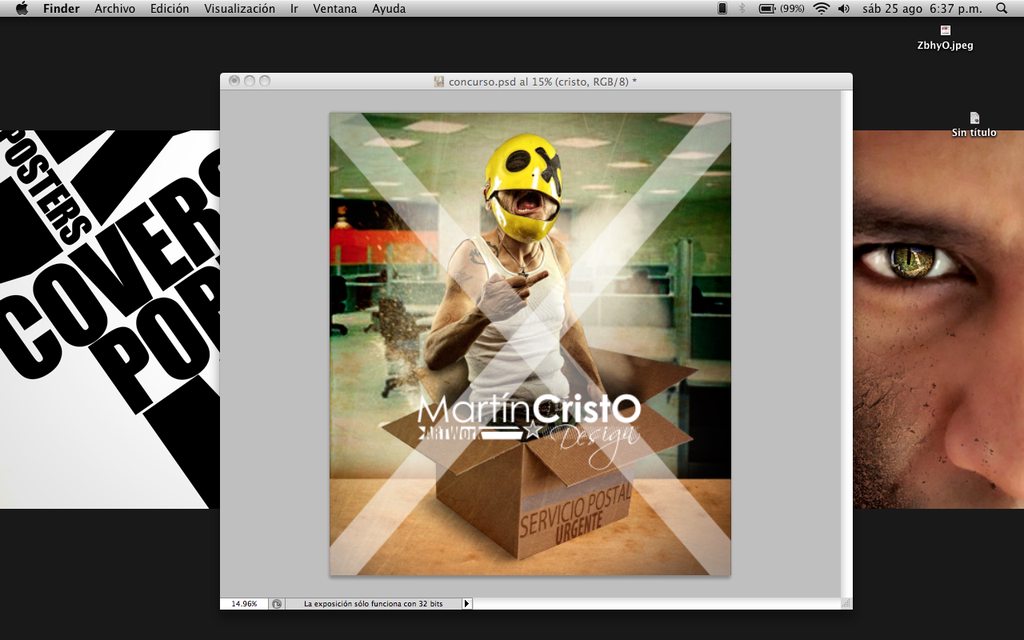Open the Ir menu
Screen dimensions: 1024x640
294,8
